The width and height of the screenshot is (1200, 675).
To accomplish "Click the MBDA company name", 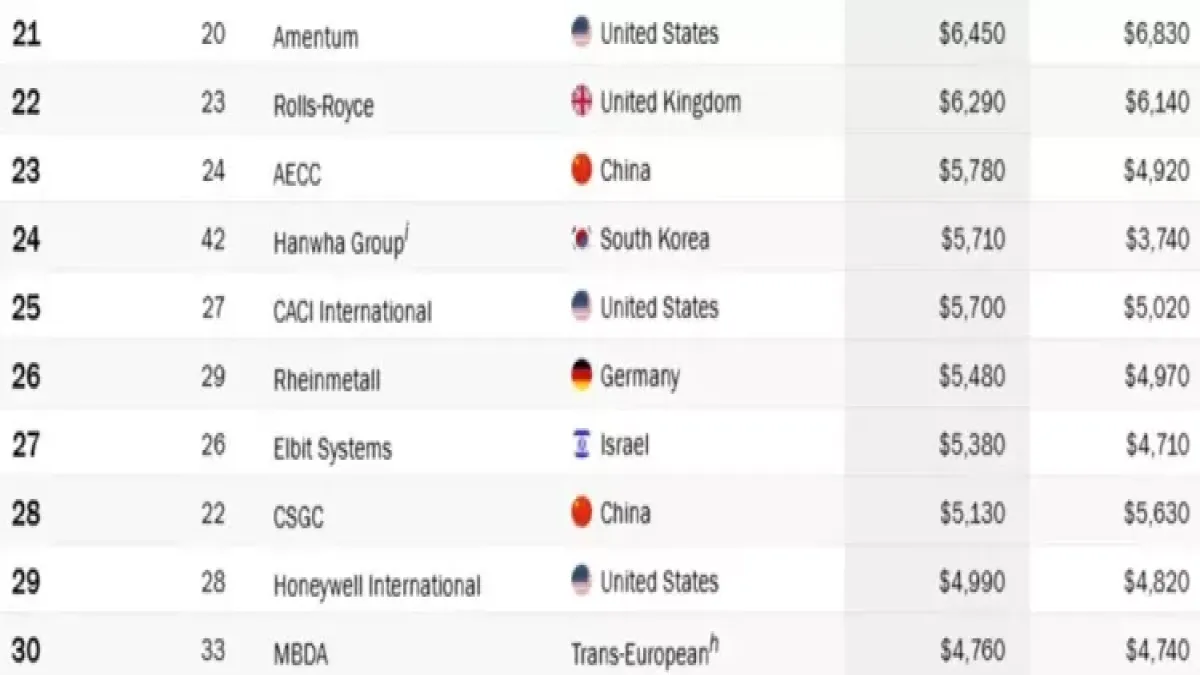I will (x=300, y=655).
